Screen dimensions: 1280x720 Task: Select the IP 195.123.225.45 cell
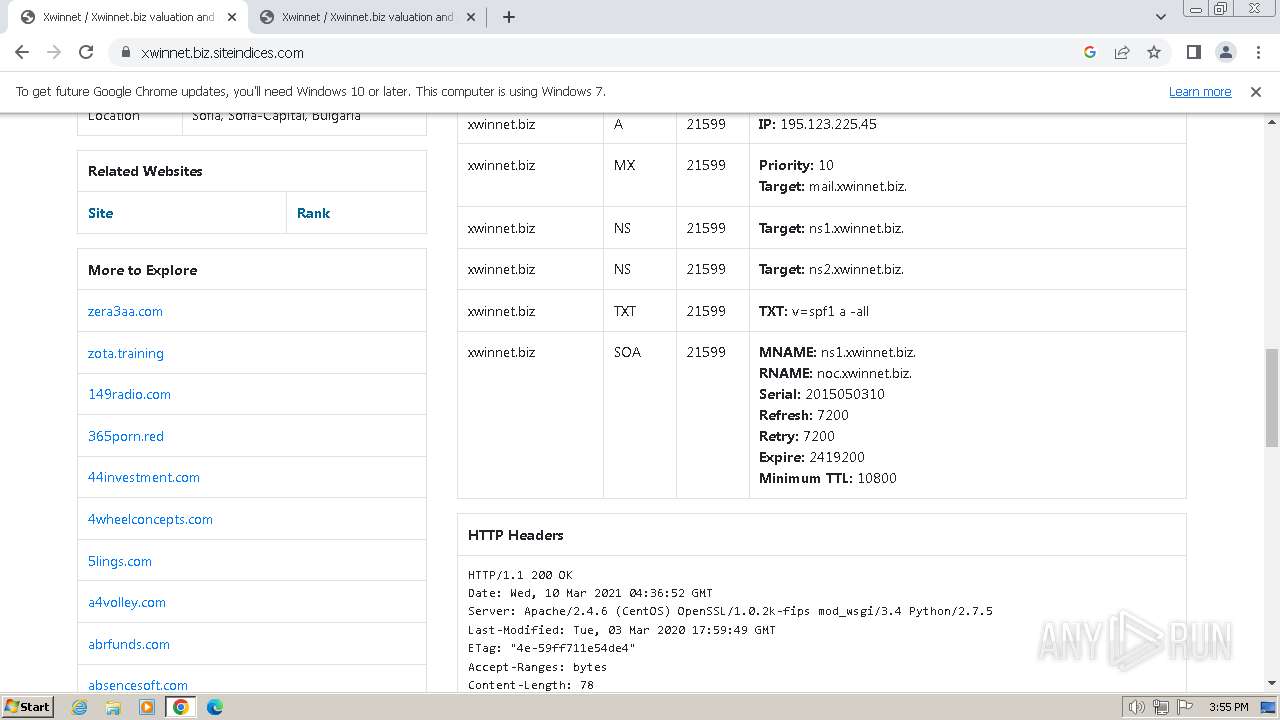(x=818, y=124)
